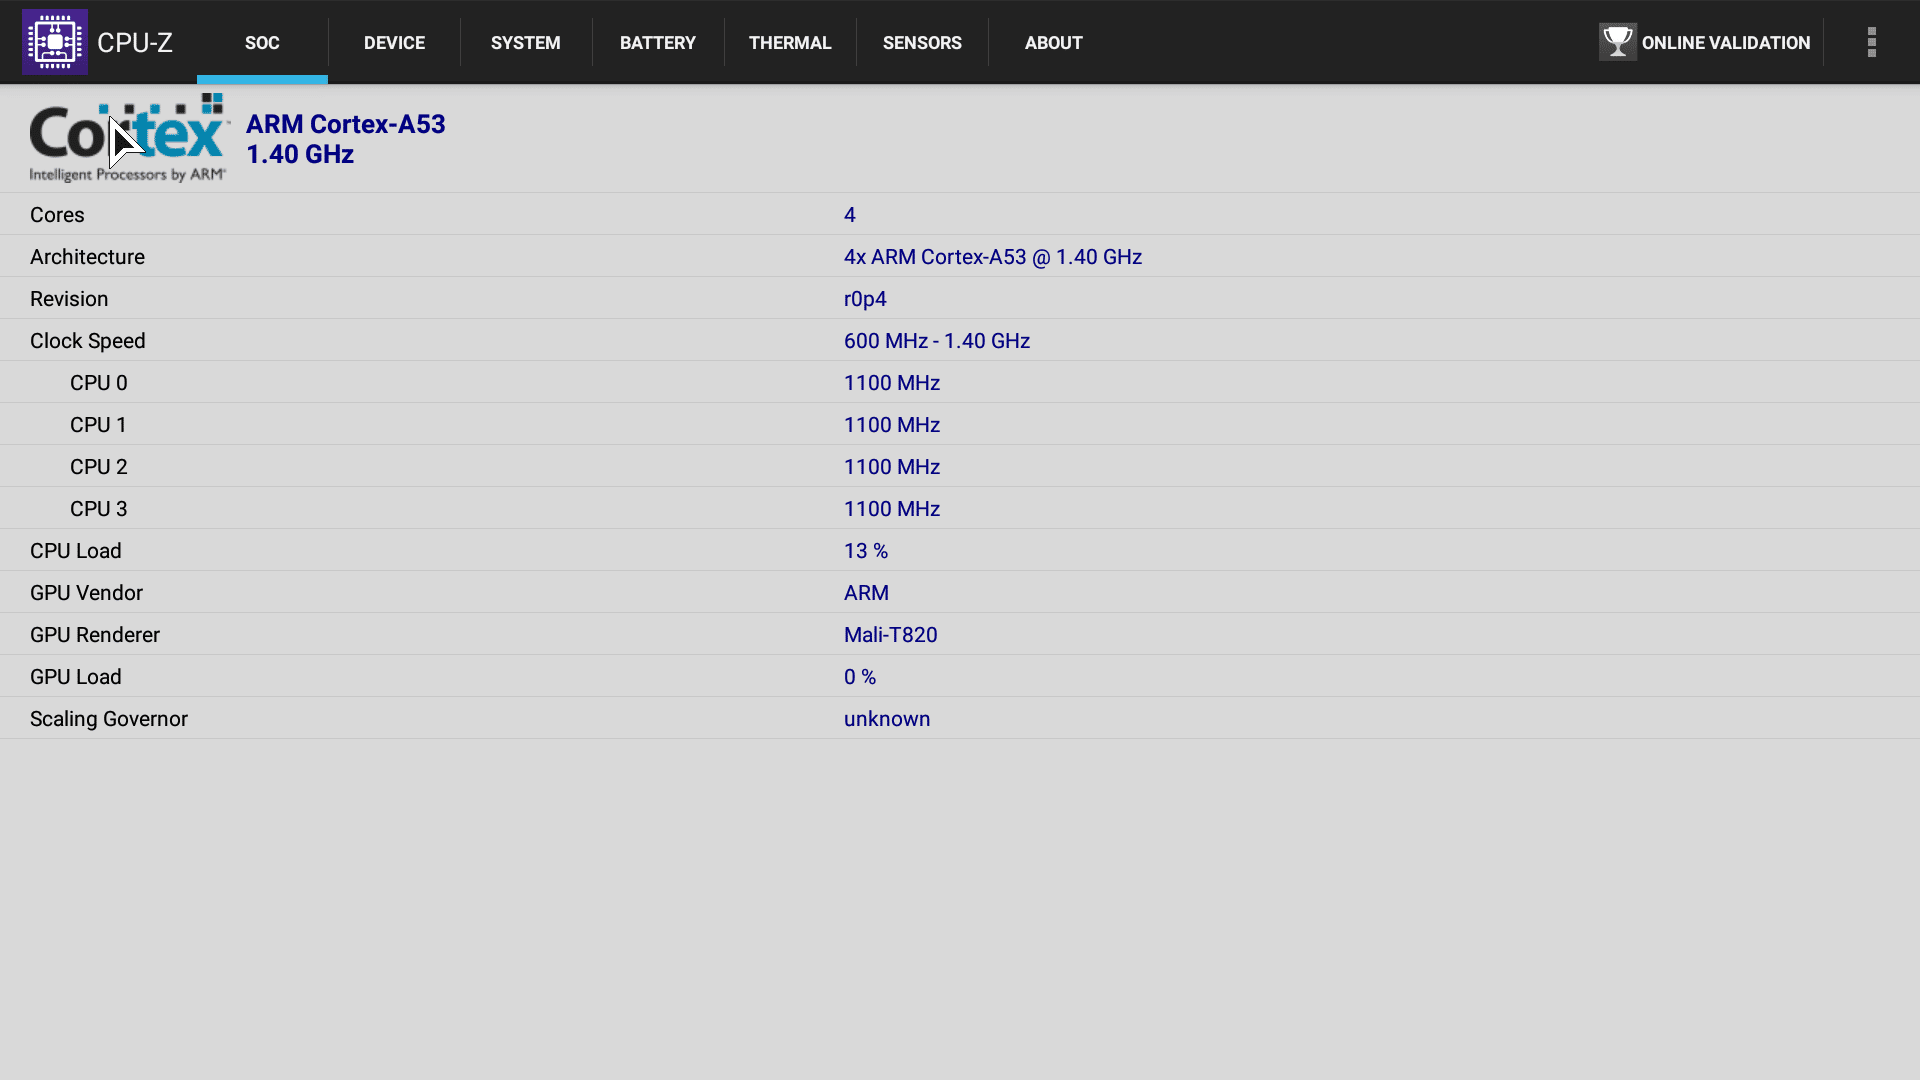This screenshot has height=1080, width=1920.
Task: Click the trophy icon for online validation
Action: 1617,42
